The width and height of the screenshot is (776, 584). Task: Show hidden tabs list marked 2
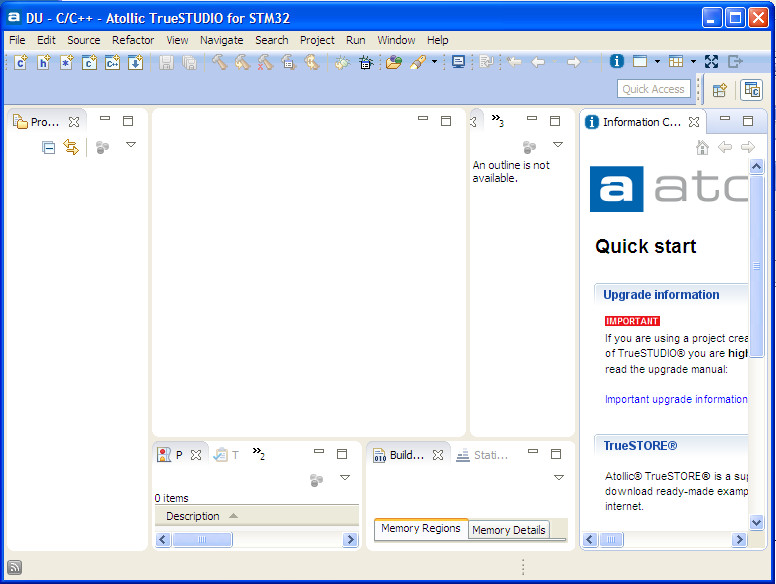tap(259, 453)
